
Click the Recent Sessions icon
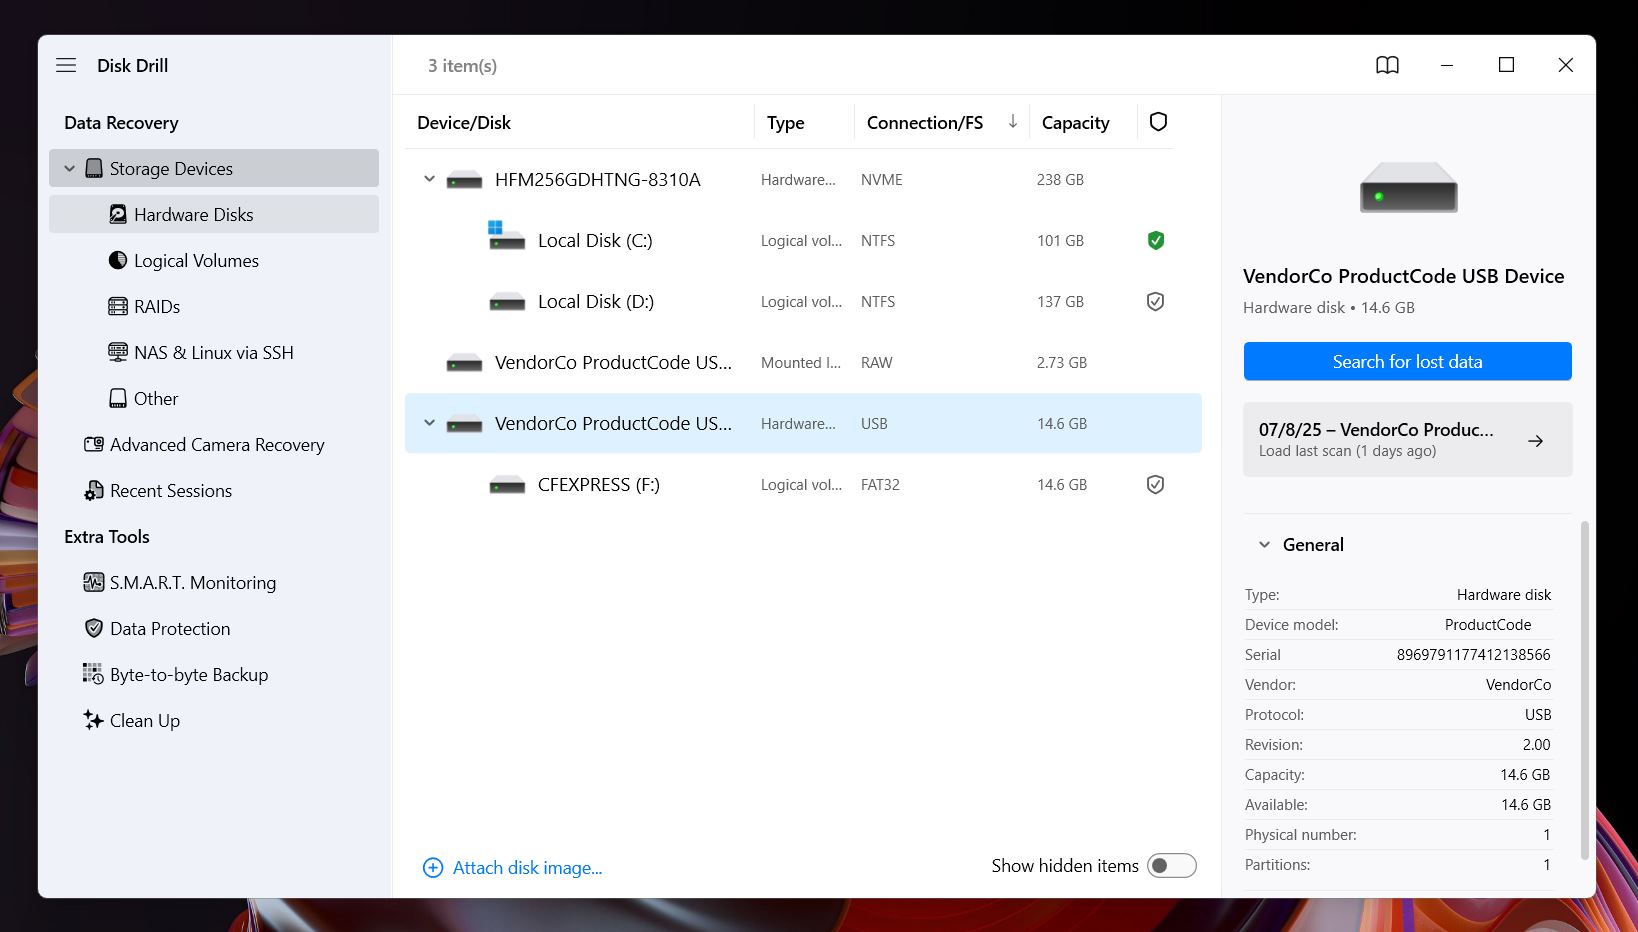tap(94, 490)
